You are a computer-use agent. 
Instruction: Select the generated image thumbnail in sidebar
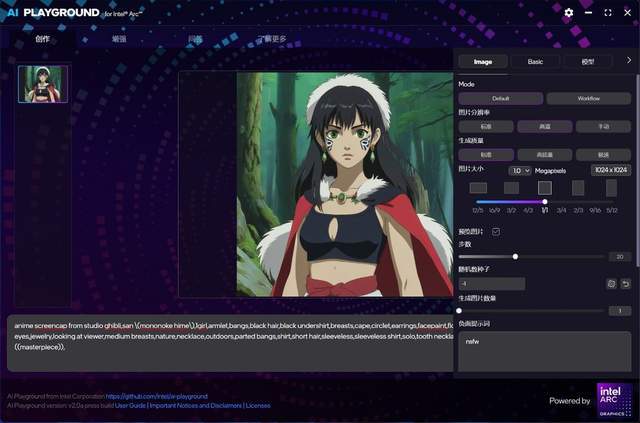click(x=43, y=84)
